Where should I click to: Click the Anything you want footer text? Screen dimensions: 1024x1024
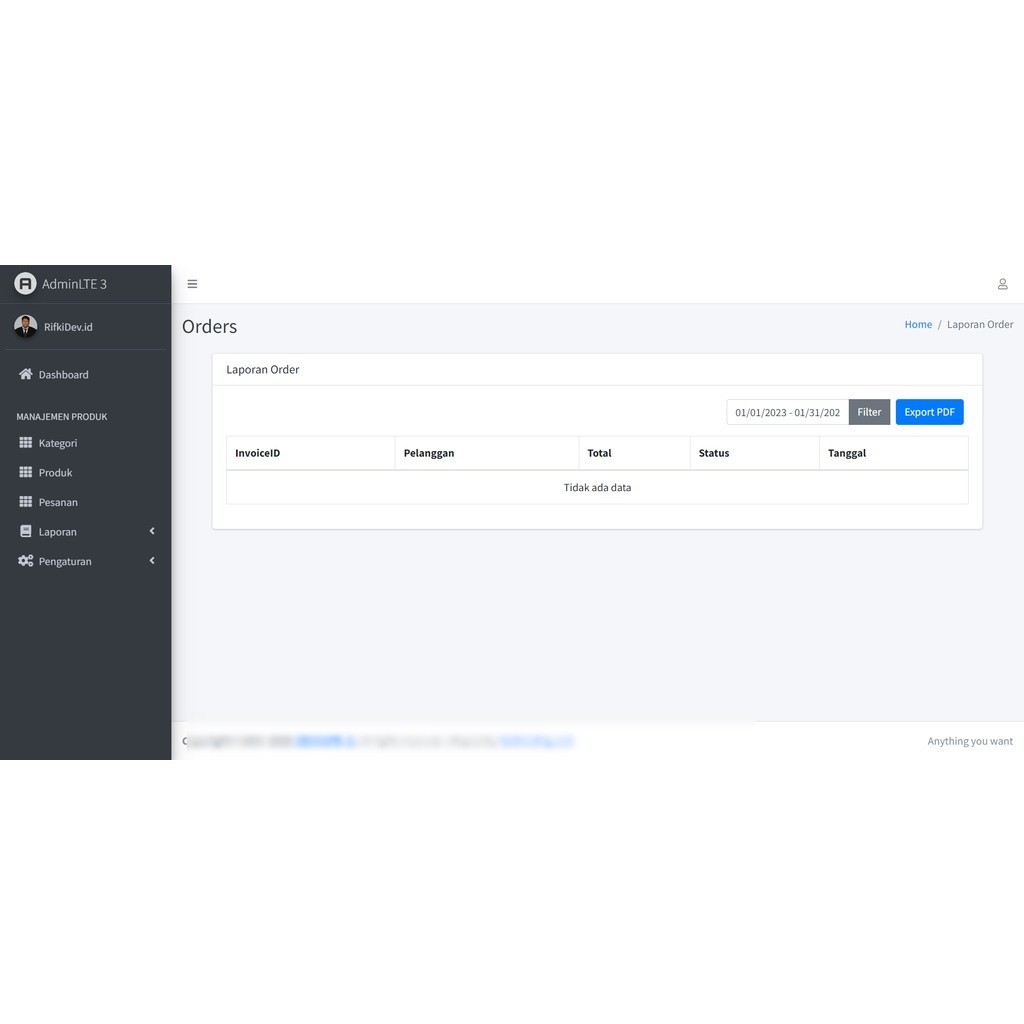pyautogui.click(x=970, y=741)
